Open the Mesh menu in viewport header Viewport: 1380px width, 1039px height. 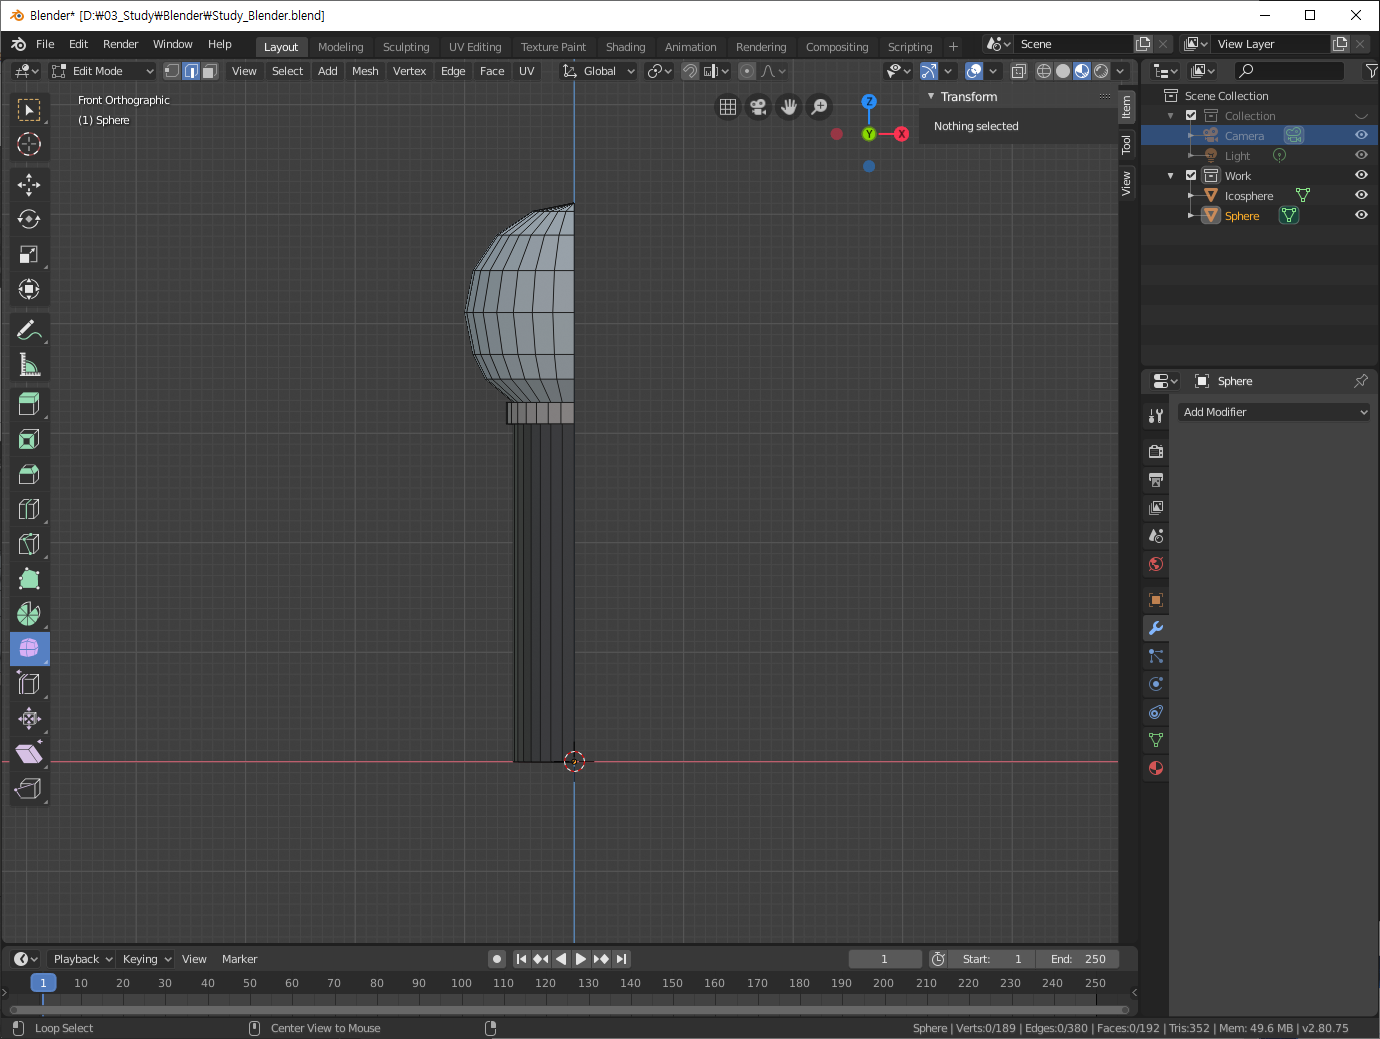click(x=365, y=71)
